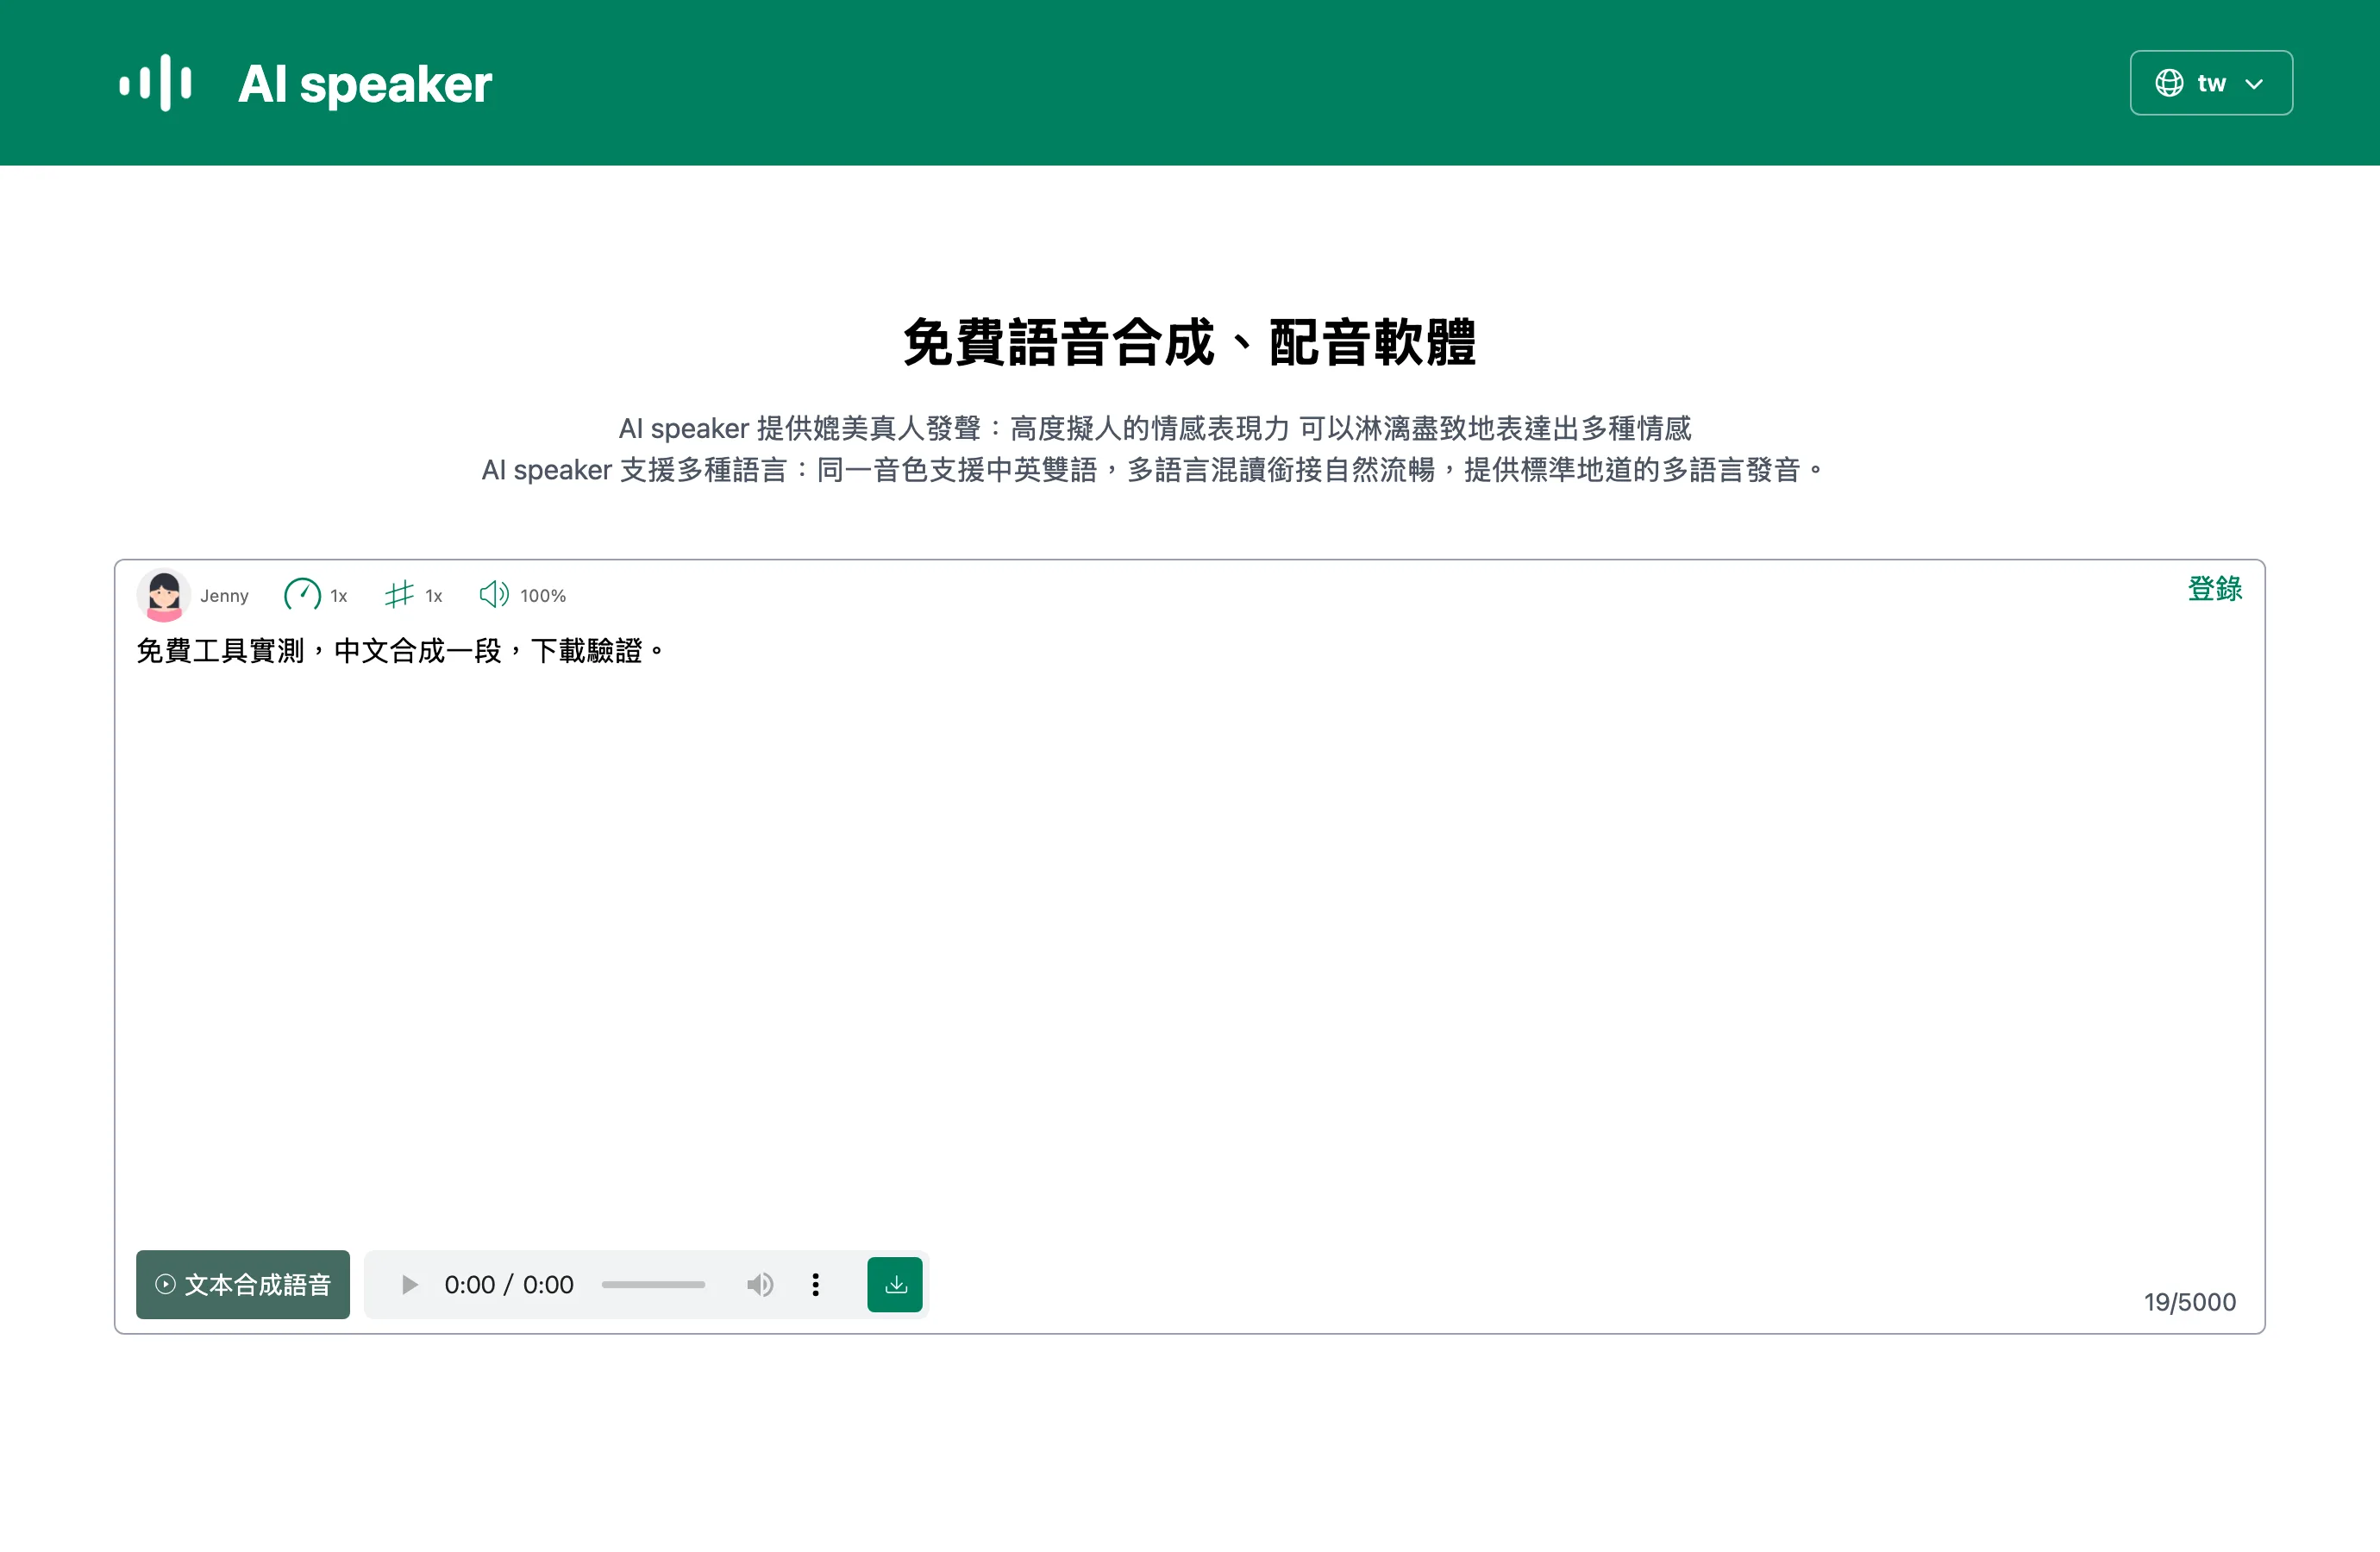
Task: Mute the audio player volume
Action: tap(760, 1284)
